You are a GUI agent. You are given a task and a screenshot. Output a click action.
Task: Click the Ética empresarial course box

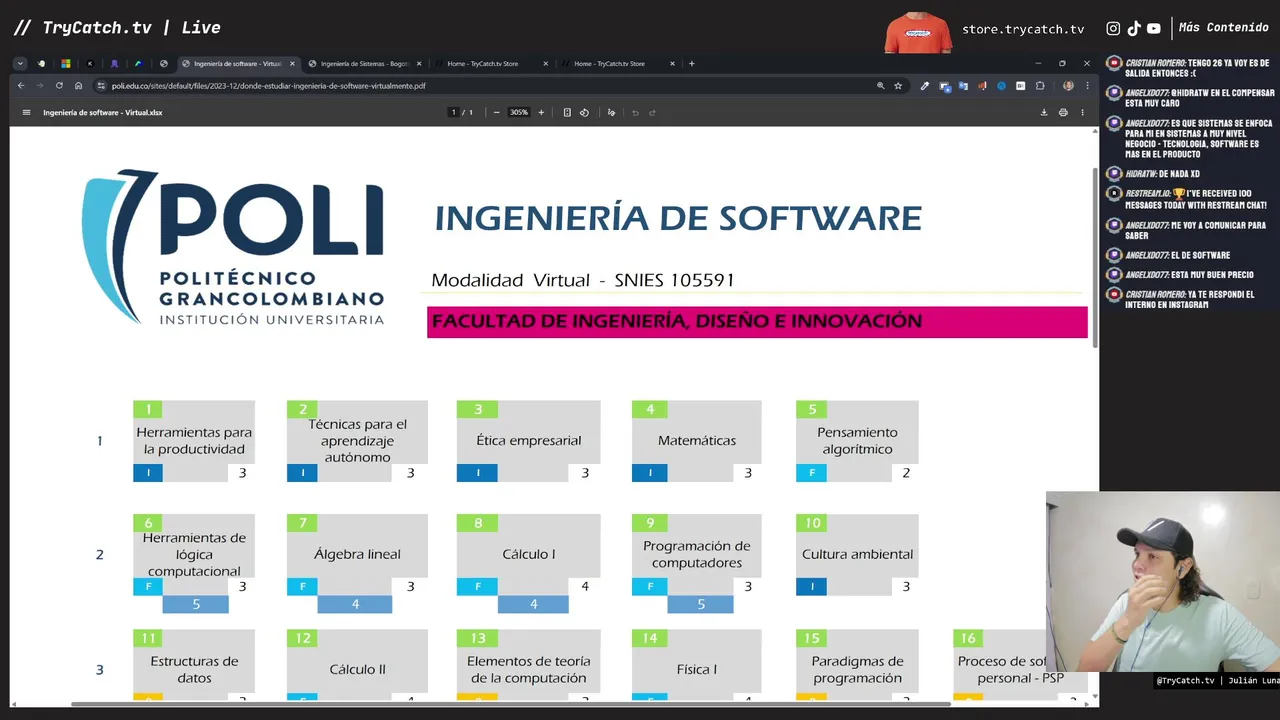528,441
